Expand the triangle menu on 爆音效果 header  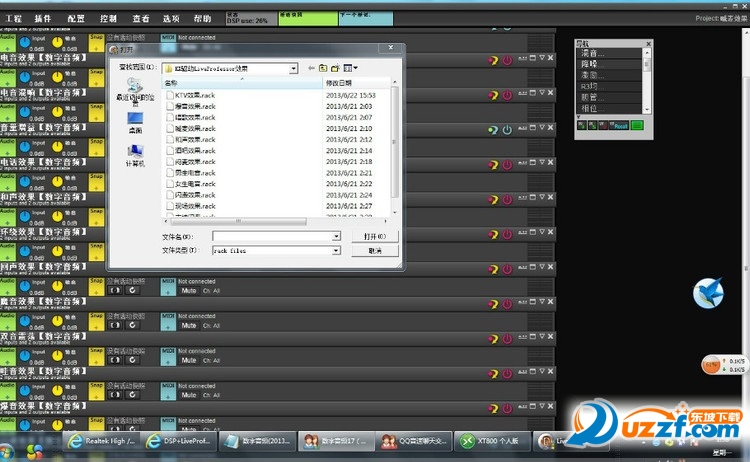tap(542, 406)
